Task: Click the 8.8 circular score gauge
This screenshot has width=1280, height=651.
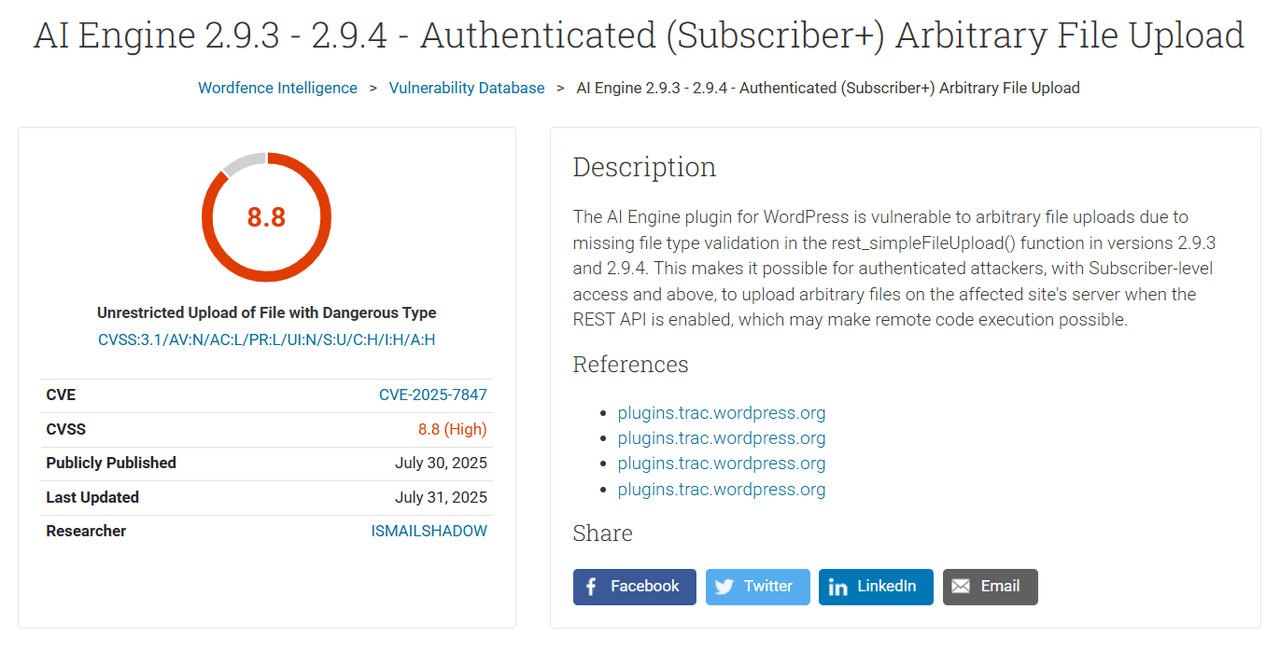Action: click(x=266, y=217)
